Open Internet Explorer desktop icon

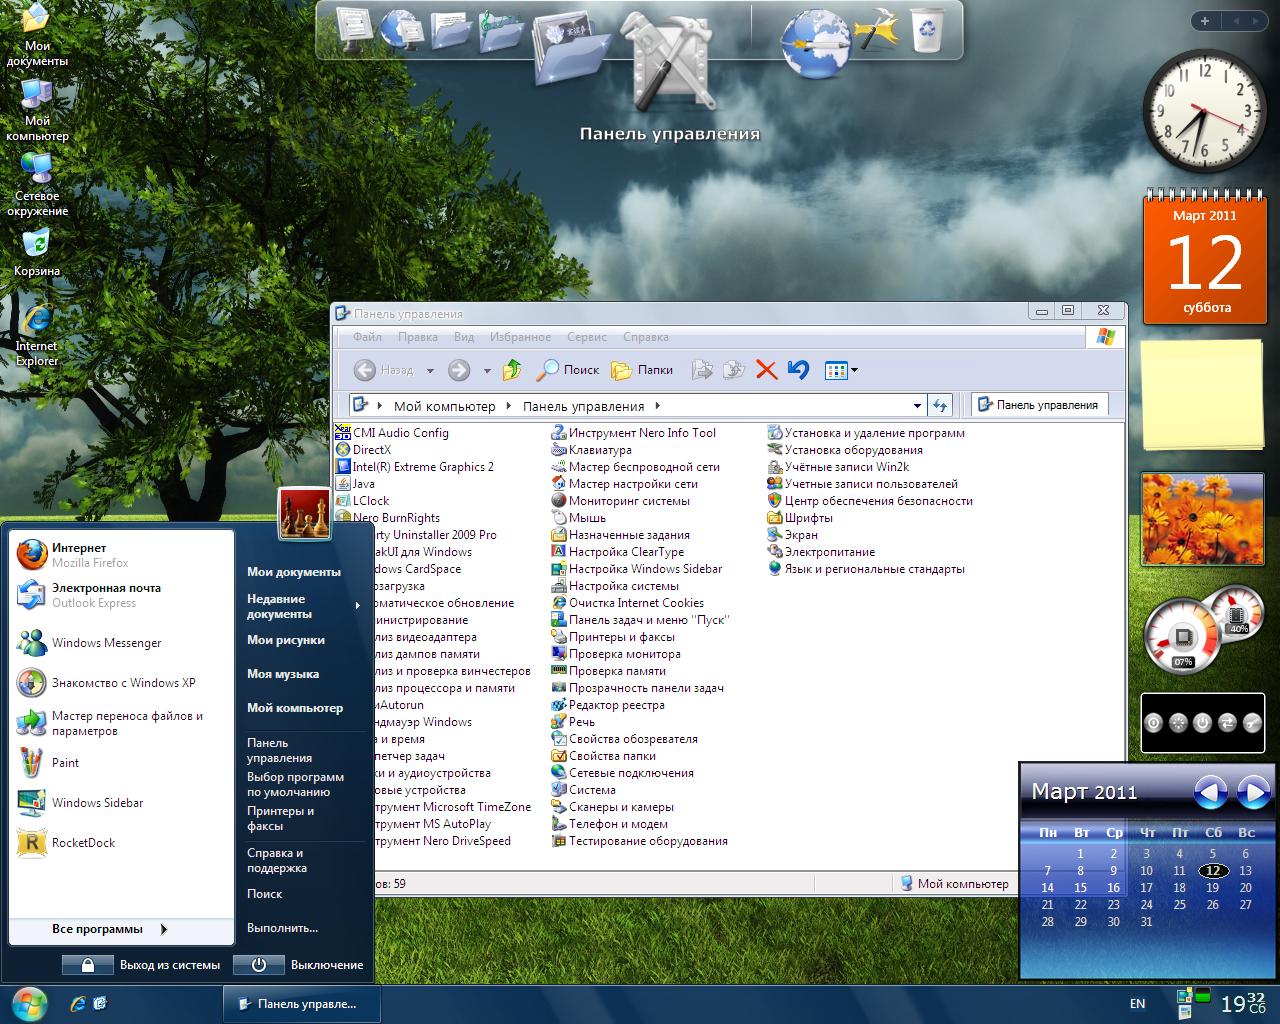point(36,334)
